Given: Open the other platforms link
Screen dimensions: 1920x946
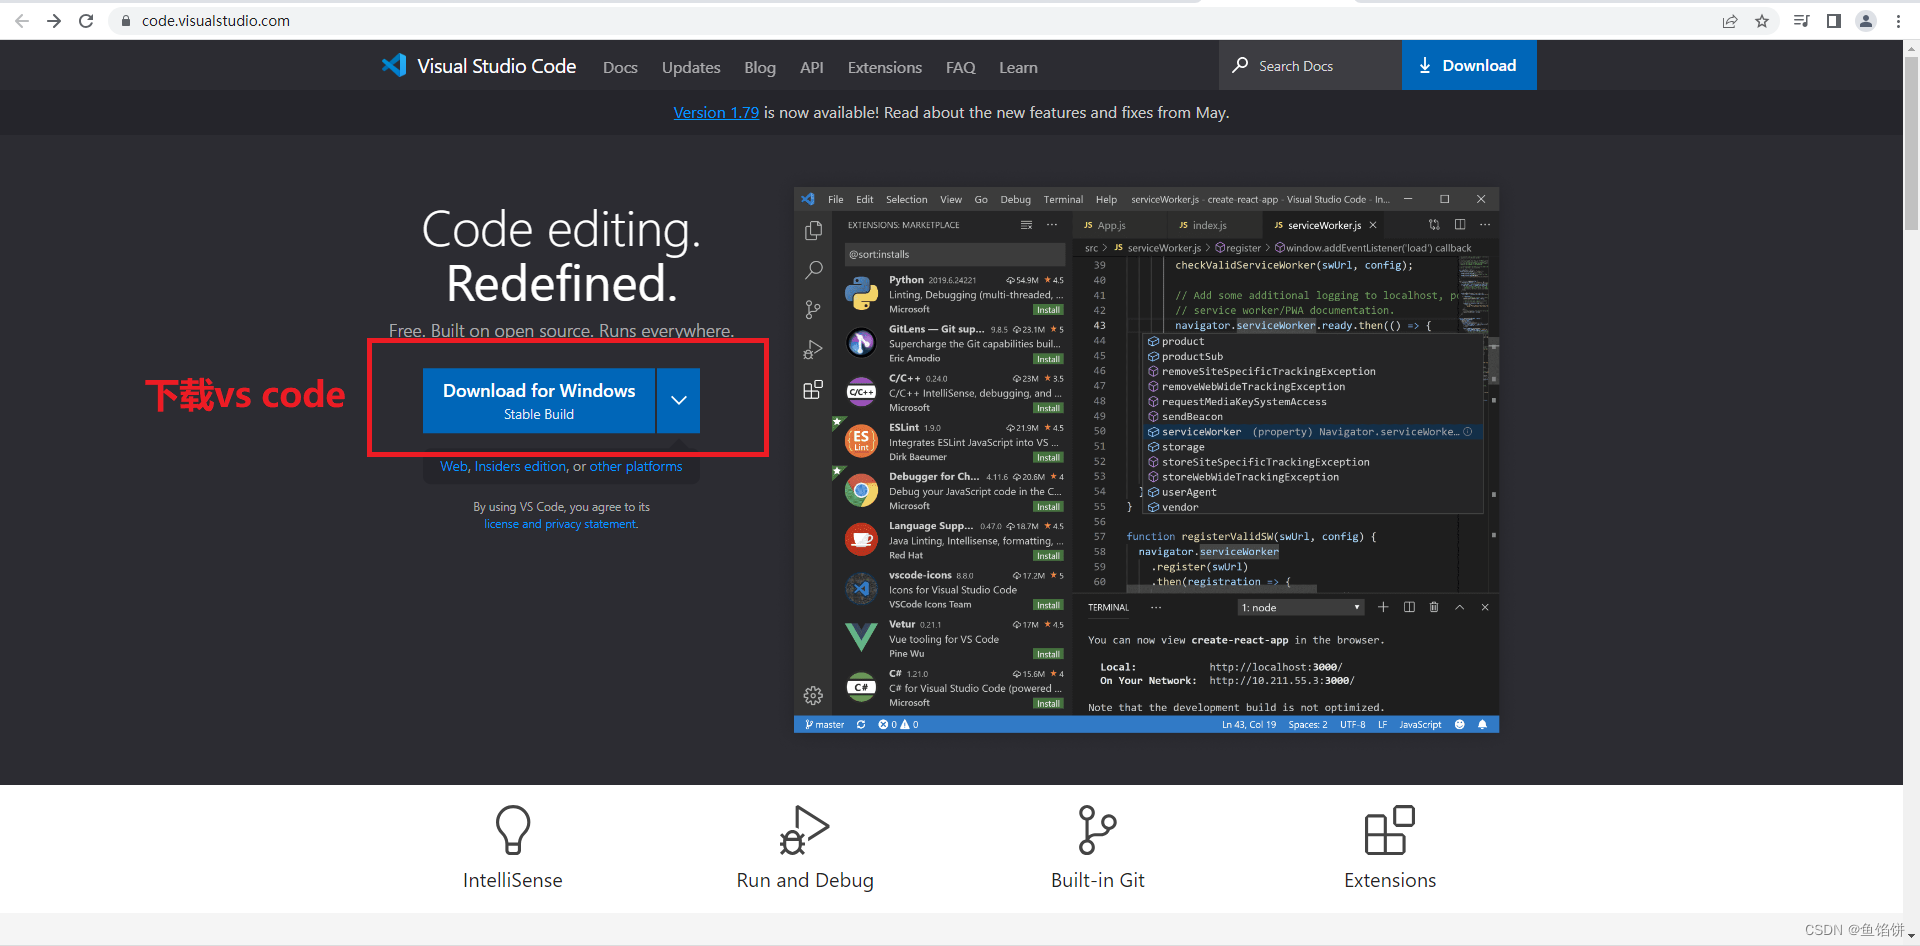Looking at the screenshot, I should tap(636, 466).
